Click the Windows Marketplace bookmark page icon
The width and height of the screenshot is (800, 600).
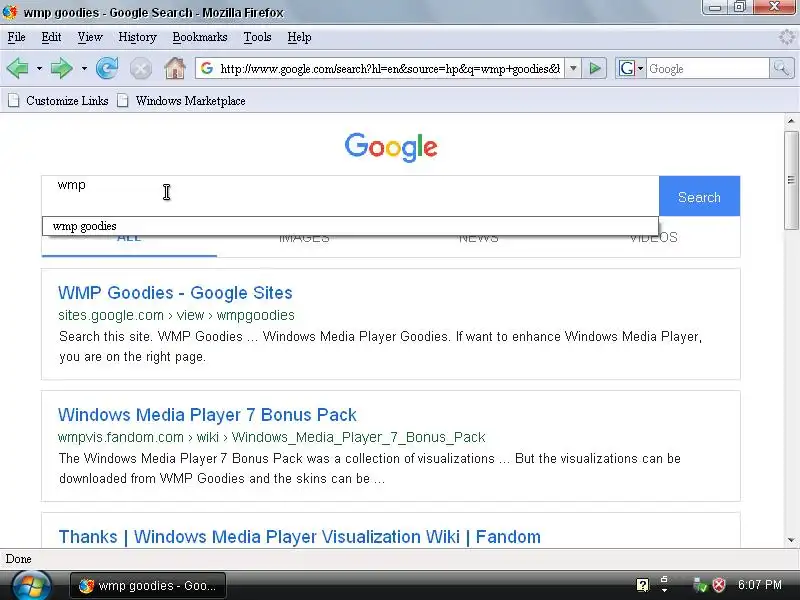pyautogui.click(x=122, y=101)
